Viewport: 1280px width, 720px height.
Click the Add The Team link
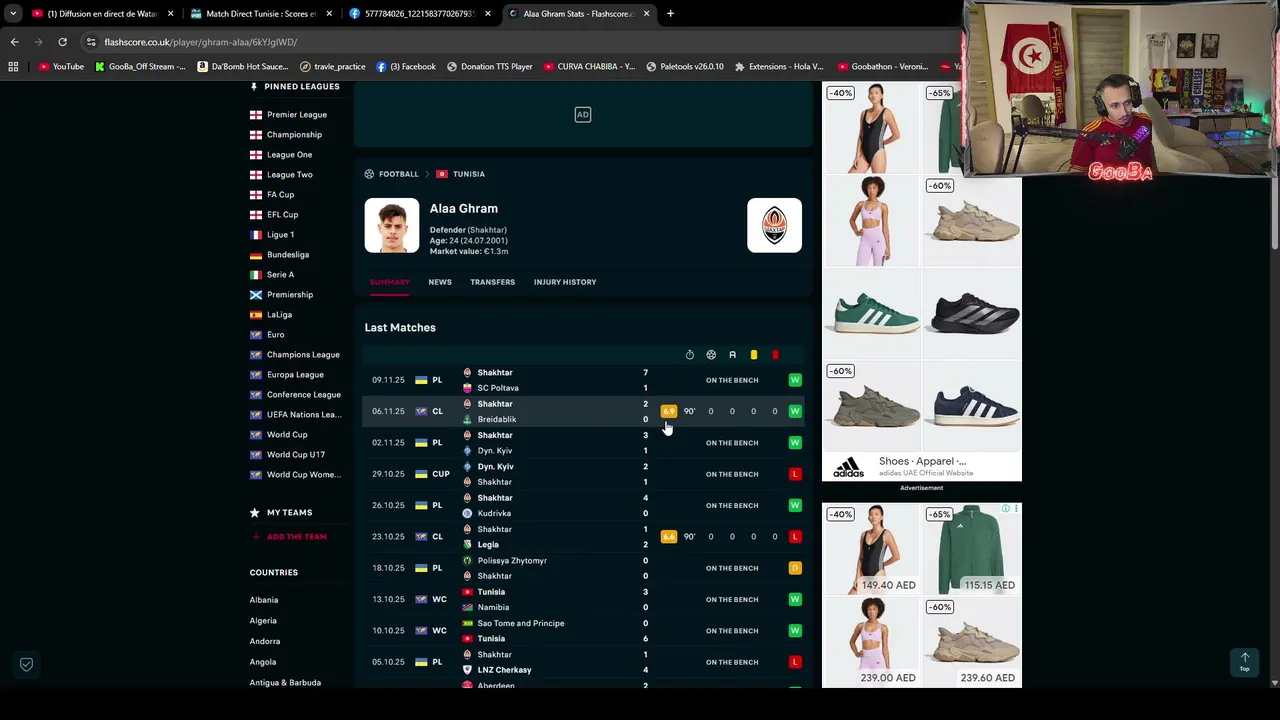[296, 537]
